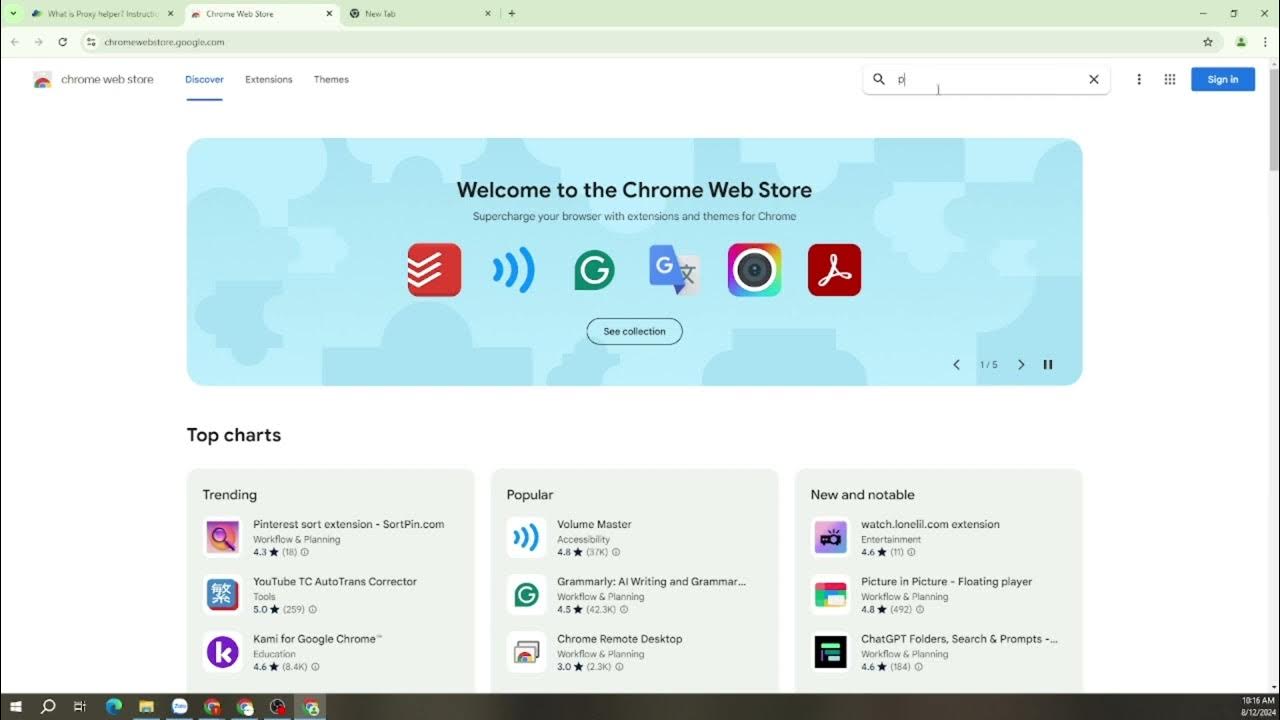The width and height of the screenshot is (1280, 720).
Task: Click the Pinterest sort extension icon
Action: pos(222,537)
